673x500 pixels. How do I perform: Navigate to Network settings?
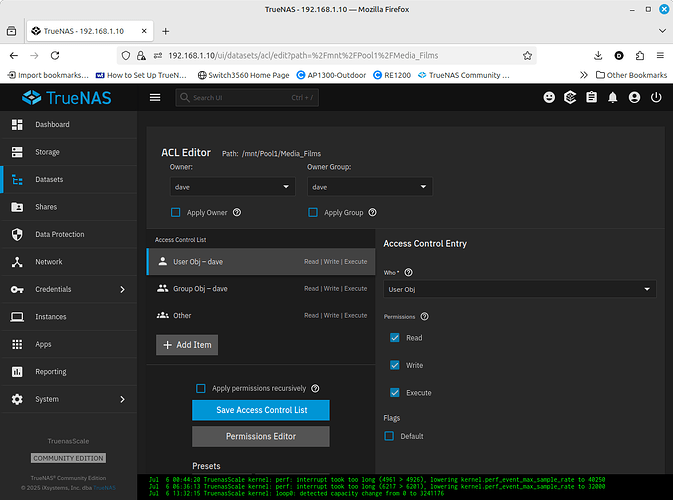[x=69, y=262]
